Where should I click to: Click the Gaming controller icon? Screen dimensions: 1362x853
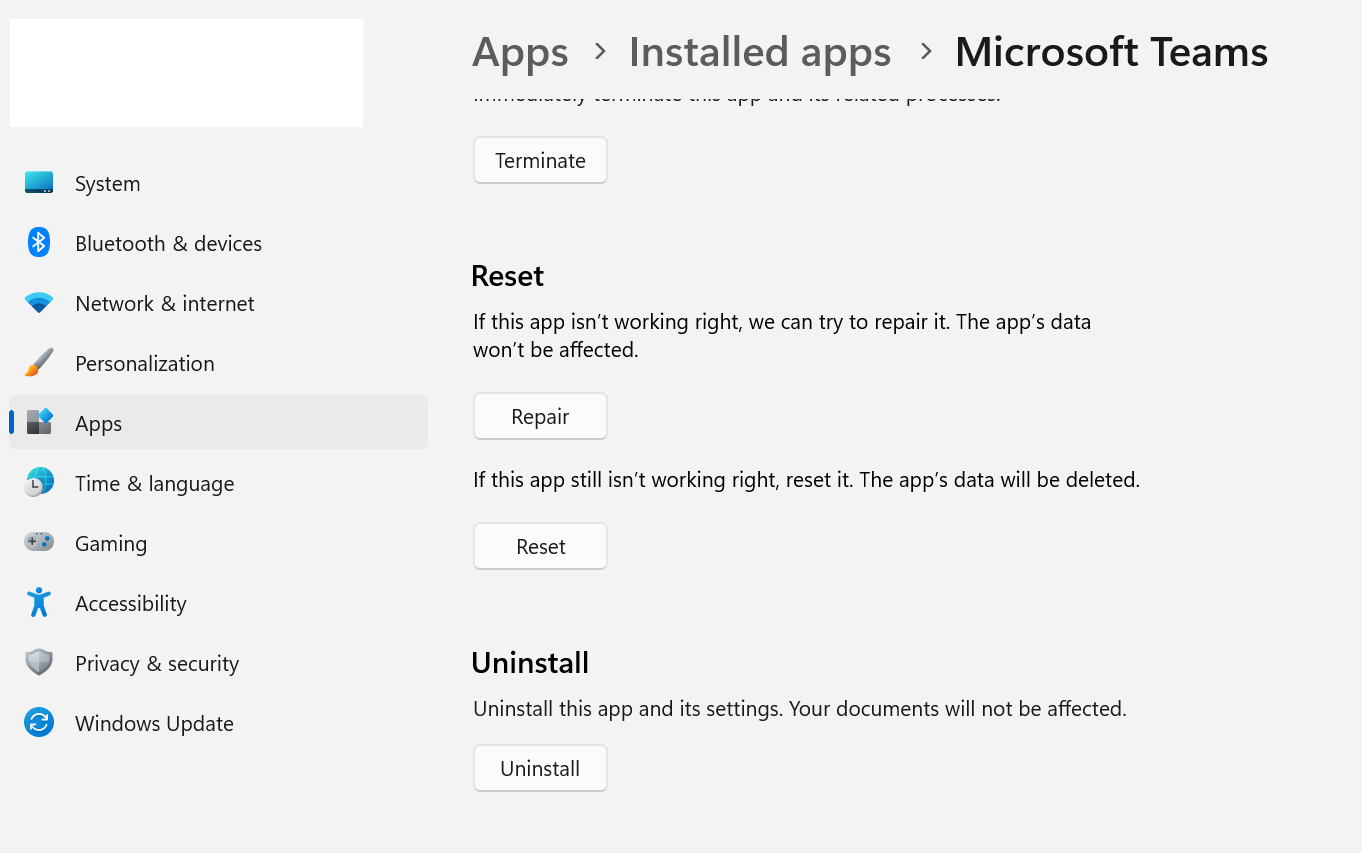coord(39,543)
